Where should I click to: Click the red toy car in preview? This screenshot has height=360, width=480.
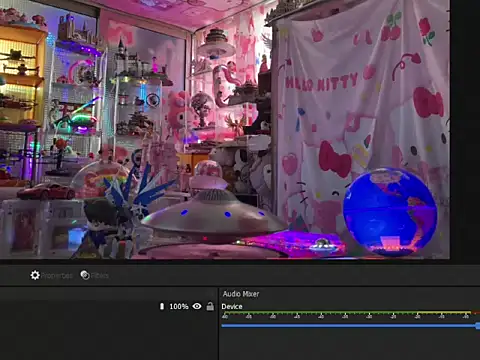46,191
